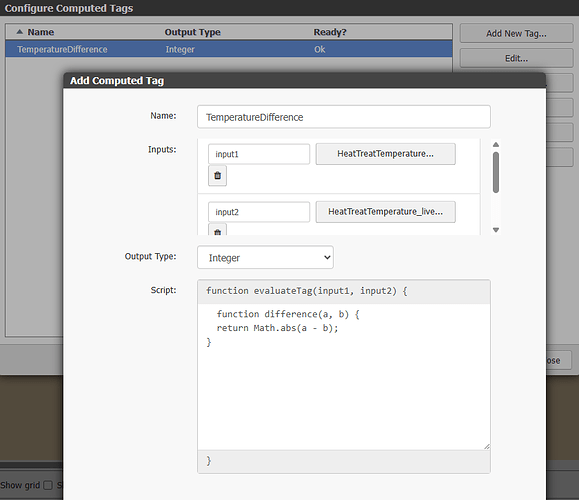Image resolution: width=579 pixels, height=500 pixels.
Task: Click the trash icon under input2
Action: coord(217,230)
